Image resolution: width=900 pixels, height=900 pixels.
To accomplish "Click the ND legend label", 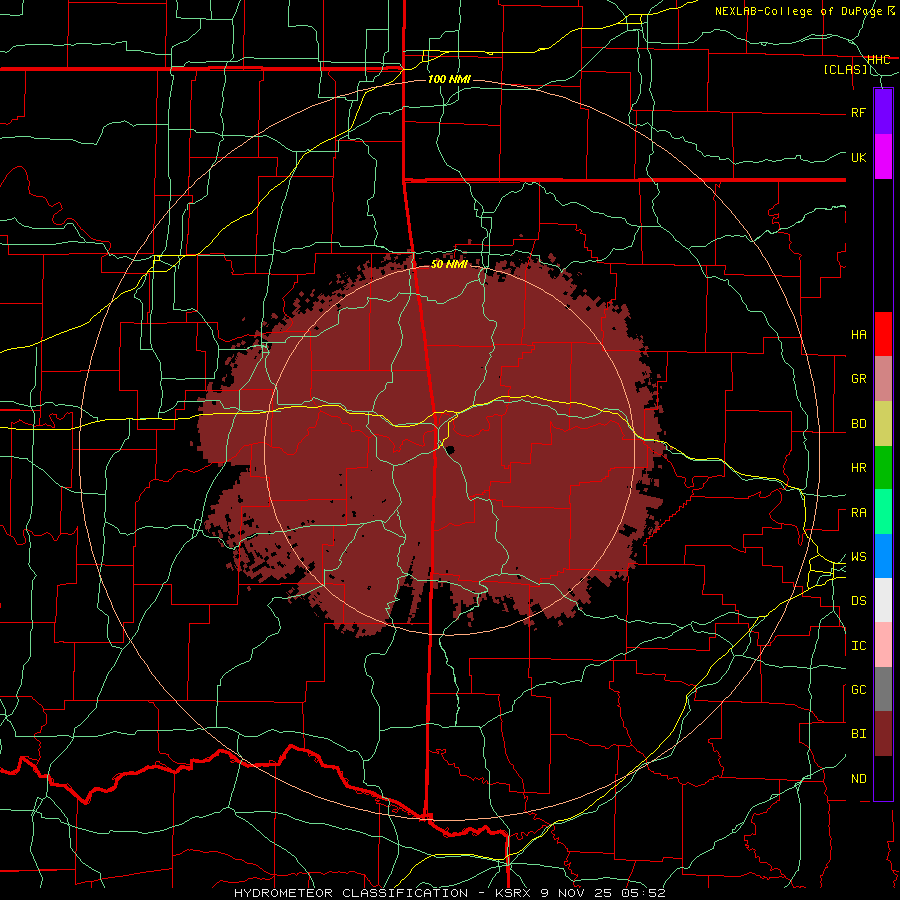I will (858, 779).
